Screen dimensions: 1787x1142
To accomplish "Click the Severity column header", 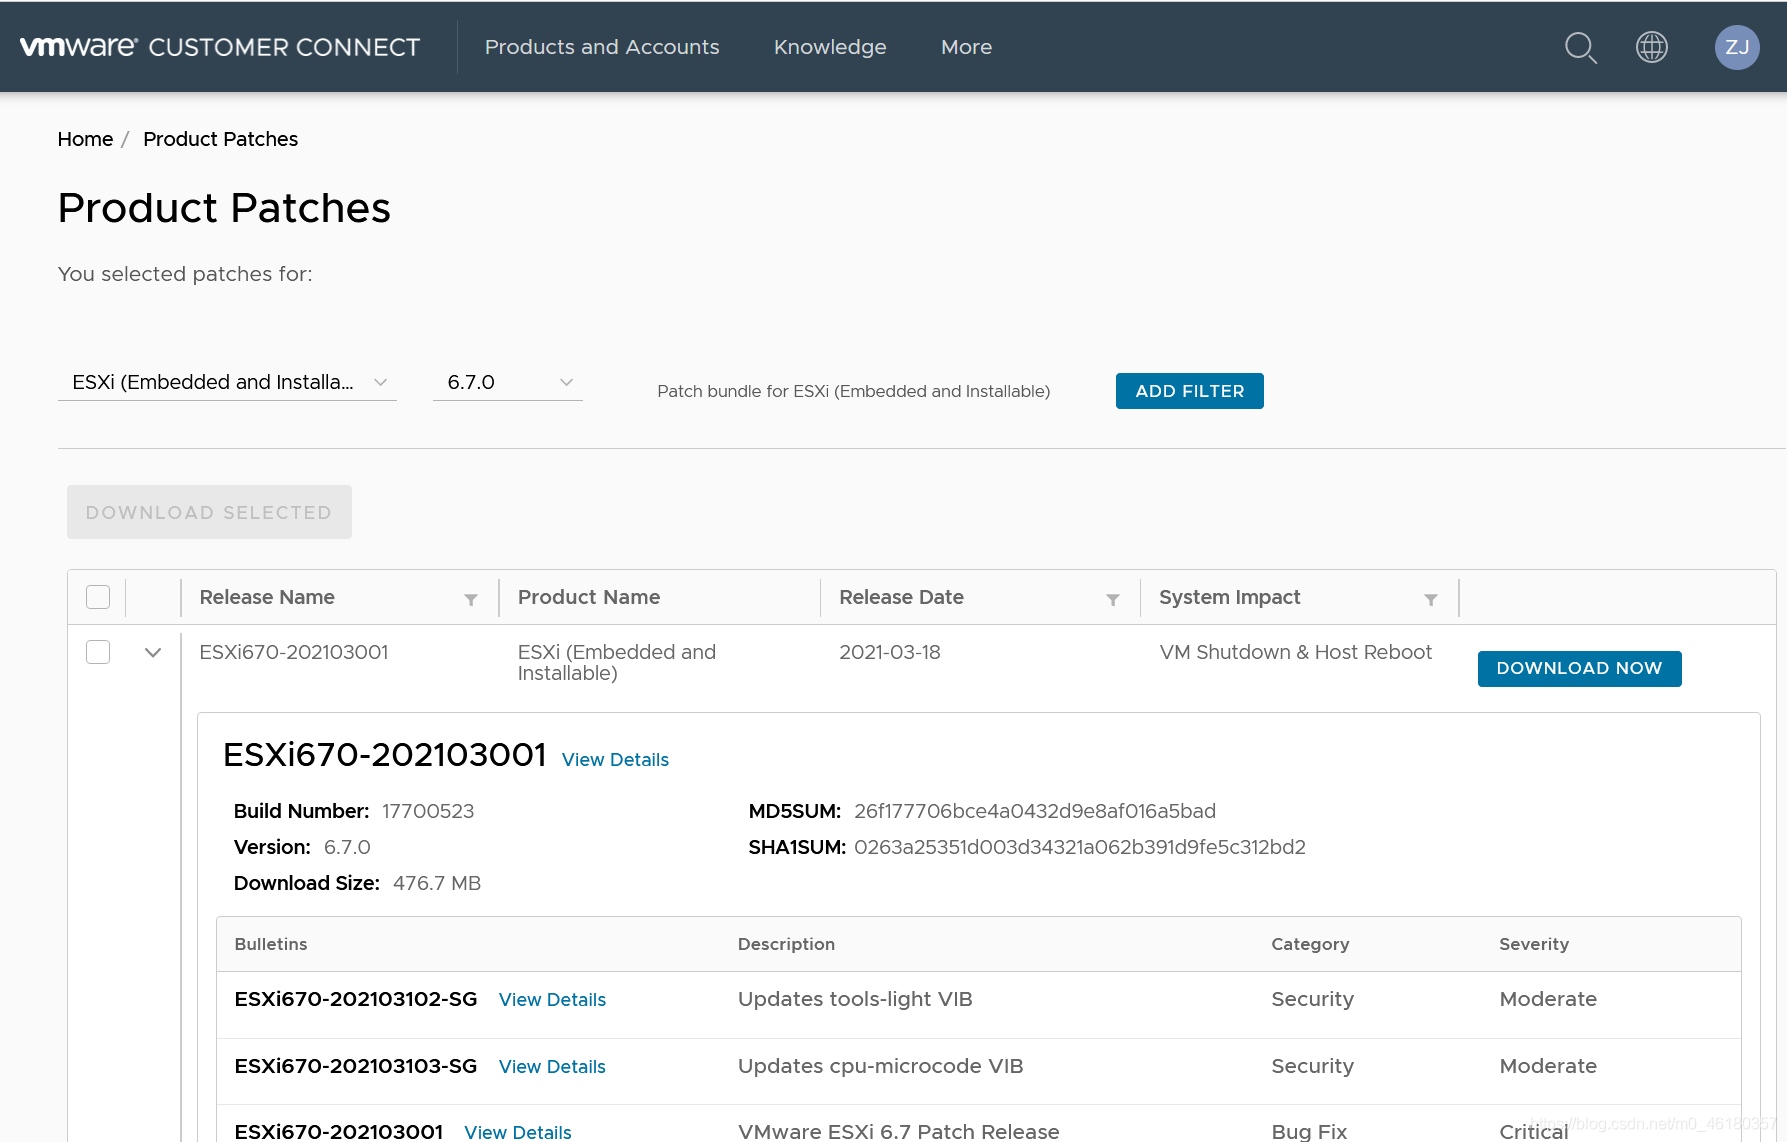I will click(x=1534, y=944).
